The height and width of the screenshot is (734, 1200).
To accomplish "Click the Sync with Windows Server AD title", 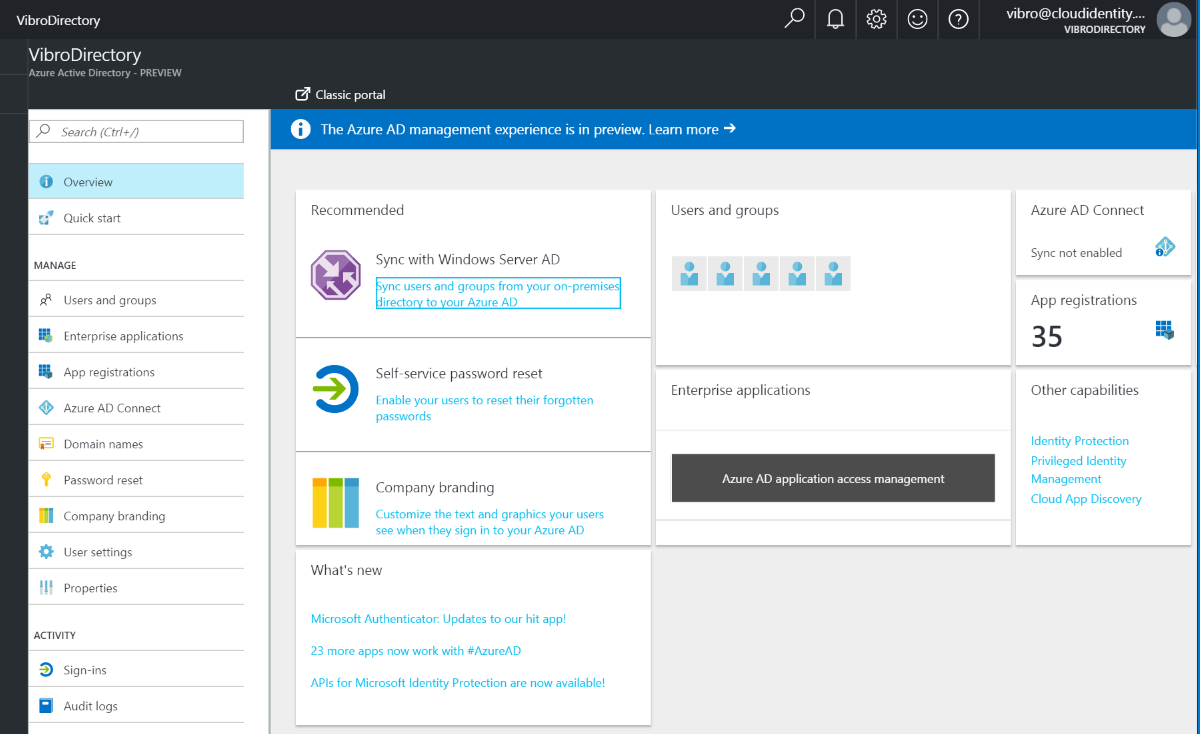I will [x=468, y=259].
